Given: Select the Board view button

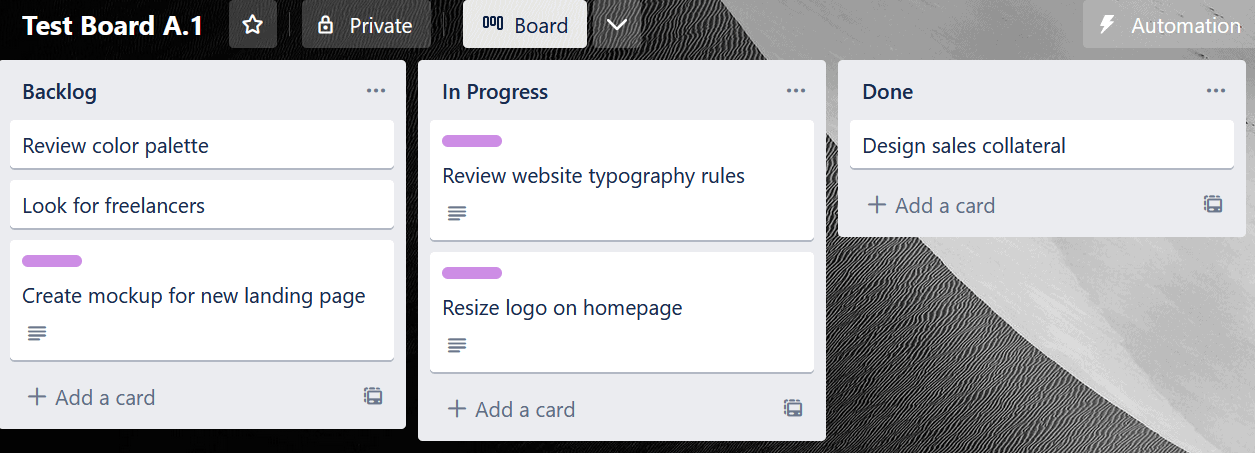Looking at the screenshot, I should pyautogui.click(x=525, y=25).
